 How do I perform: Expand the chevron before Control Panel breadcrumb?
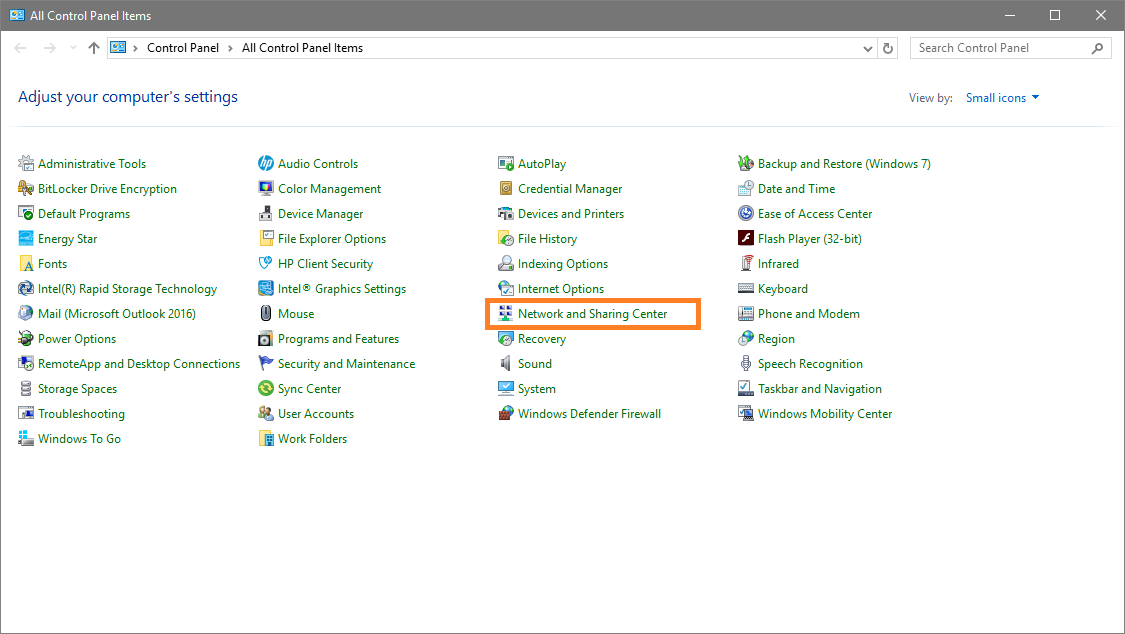pos(135,48)
